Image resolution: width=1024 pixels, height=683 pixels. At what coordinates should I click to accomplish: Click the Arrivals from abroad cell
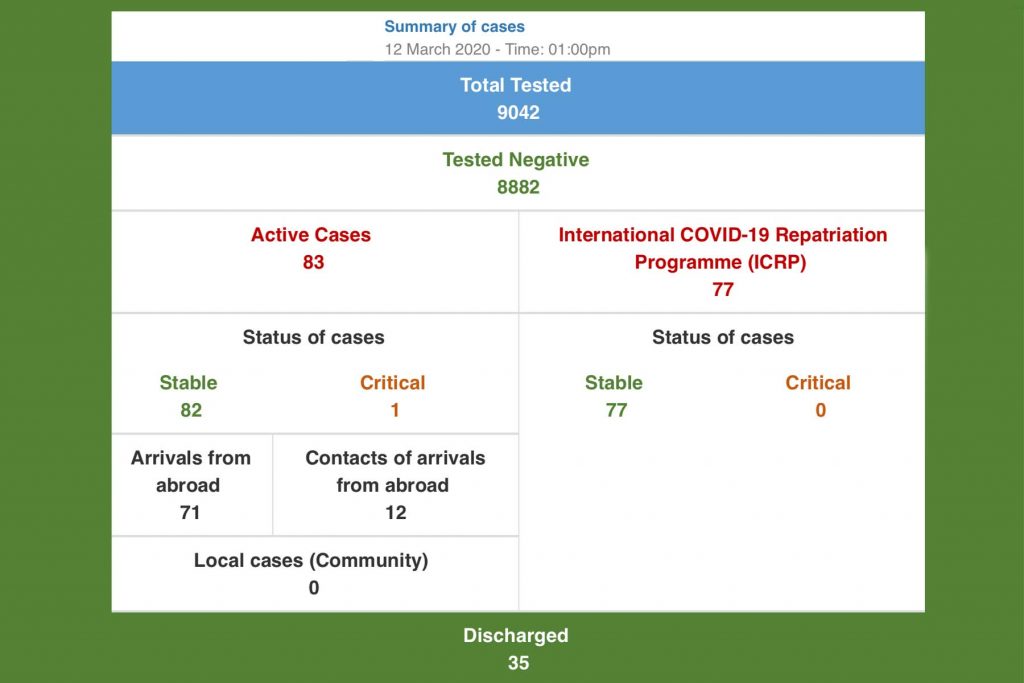point(191,484)
